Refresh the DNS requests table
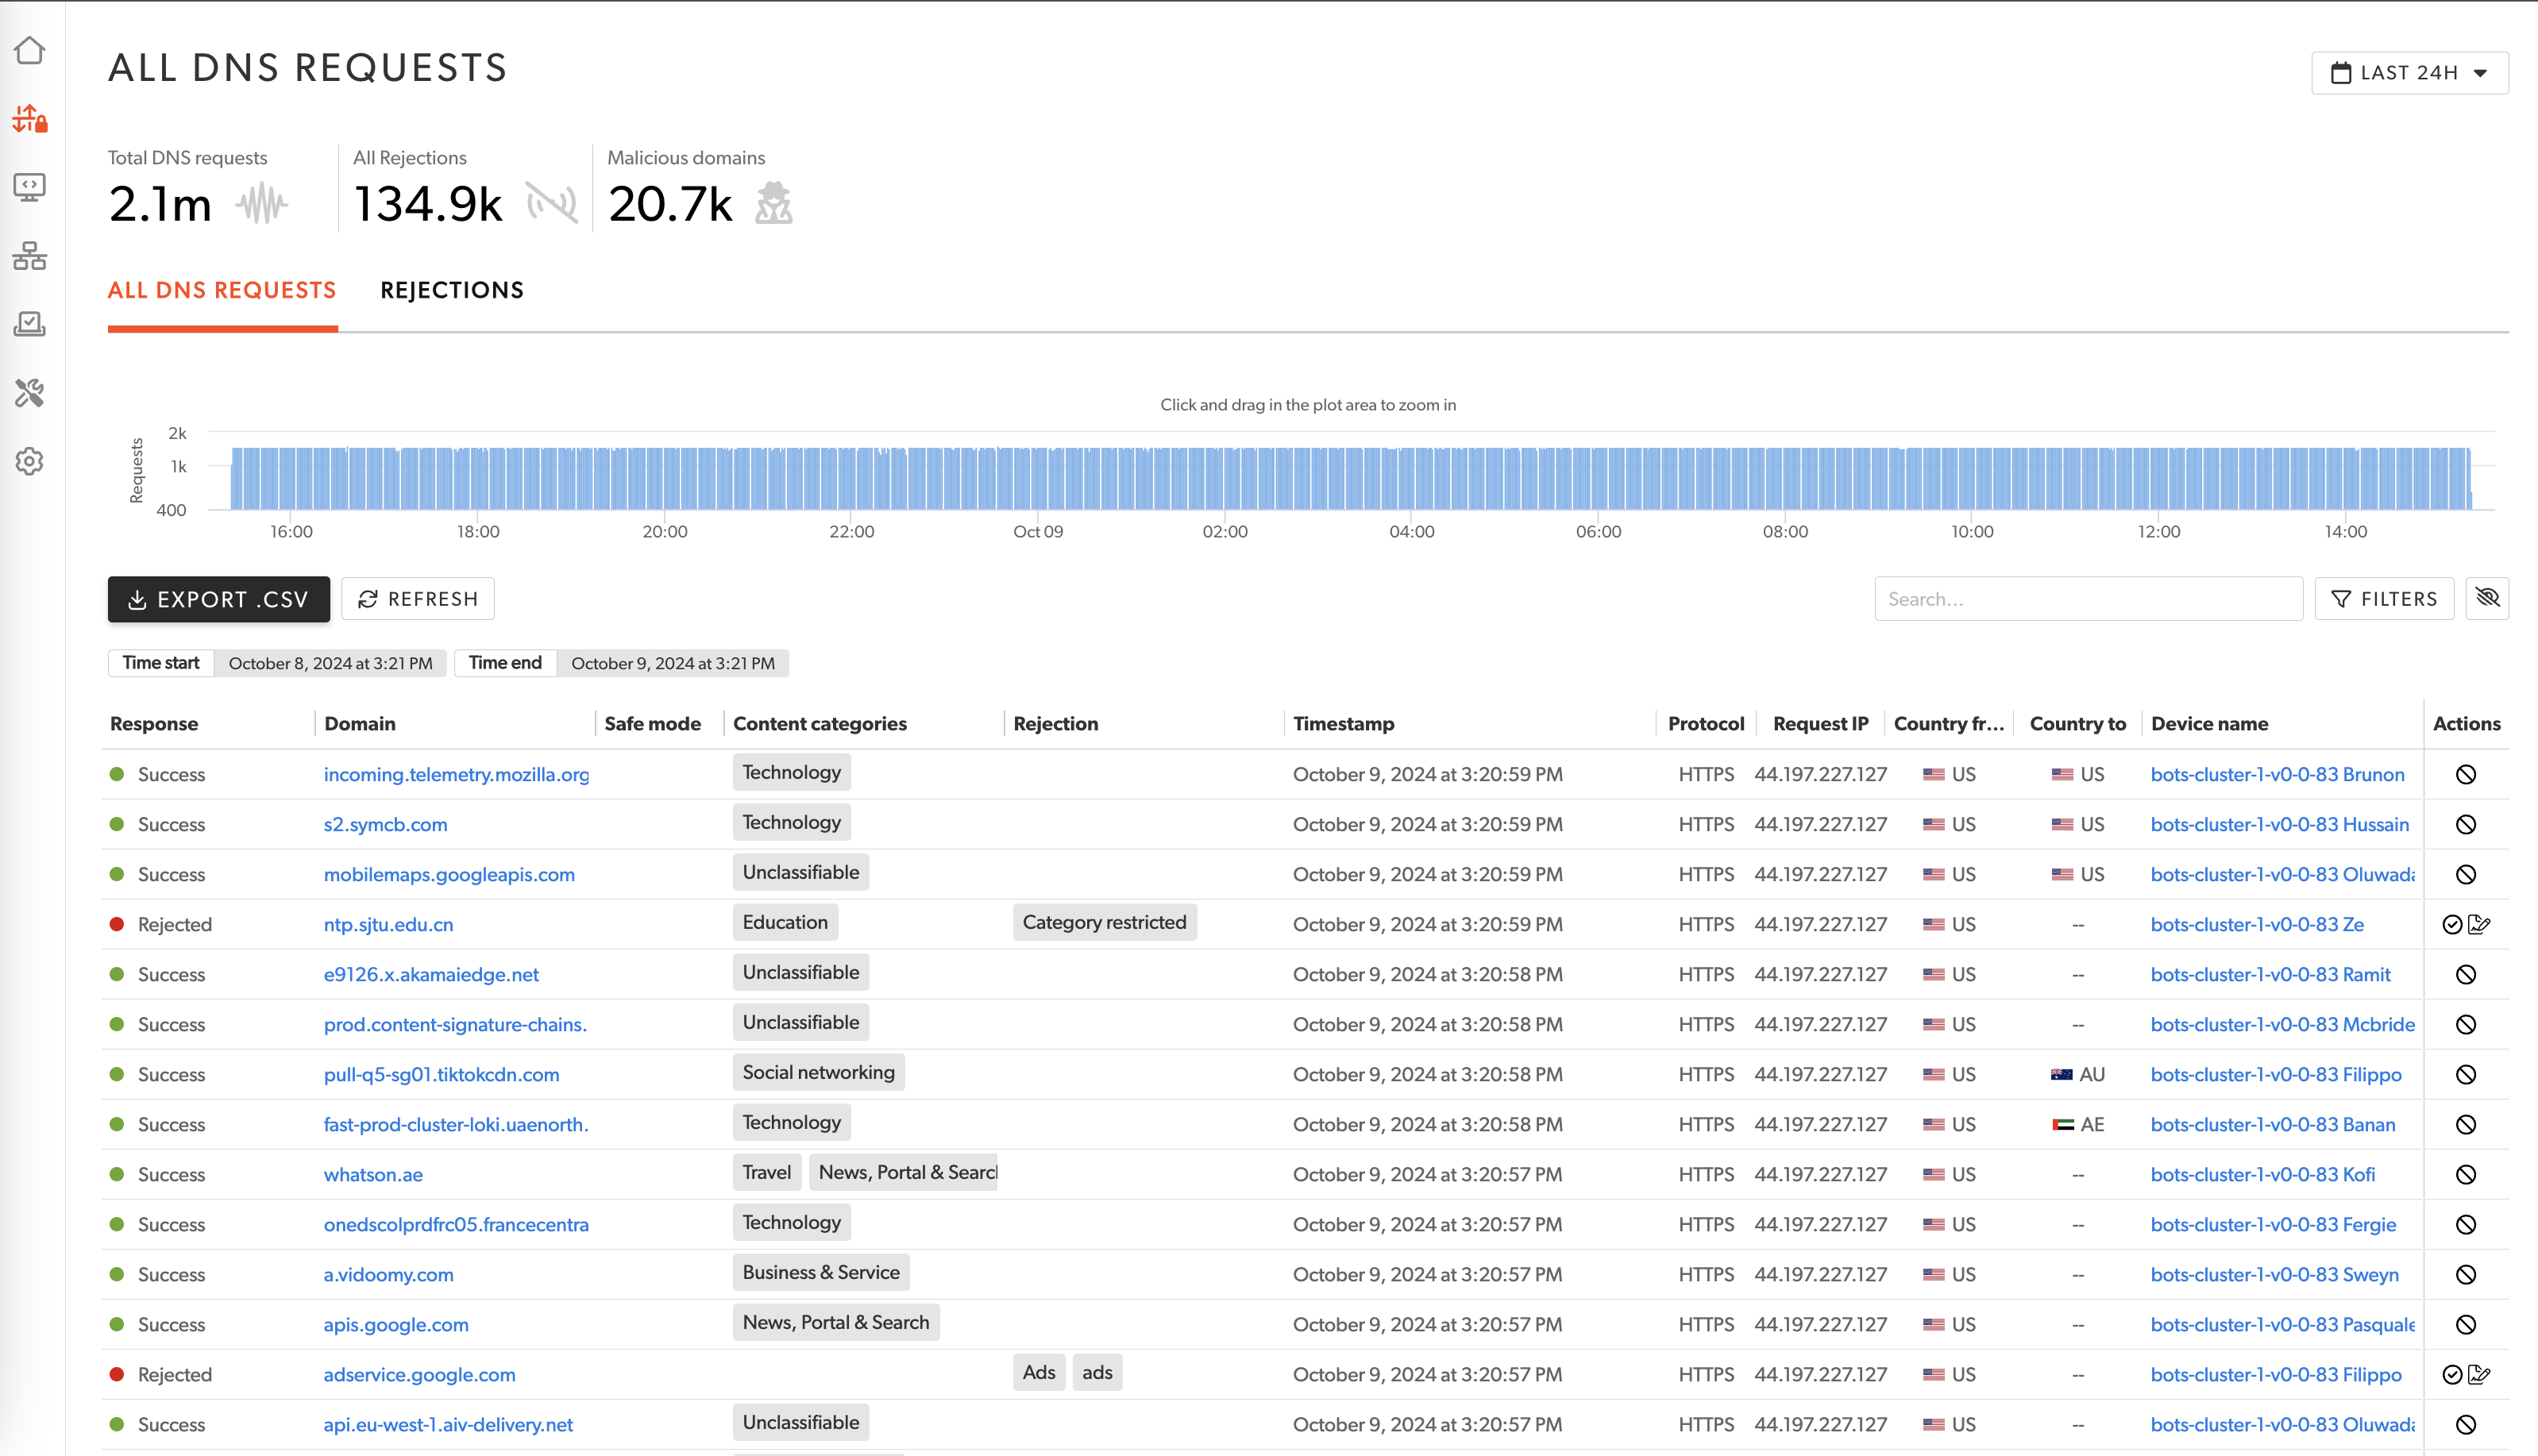Image resolution: width=2538 pixels, height=1456 pixels. click(x=418, y=599)
